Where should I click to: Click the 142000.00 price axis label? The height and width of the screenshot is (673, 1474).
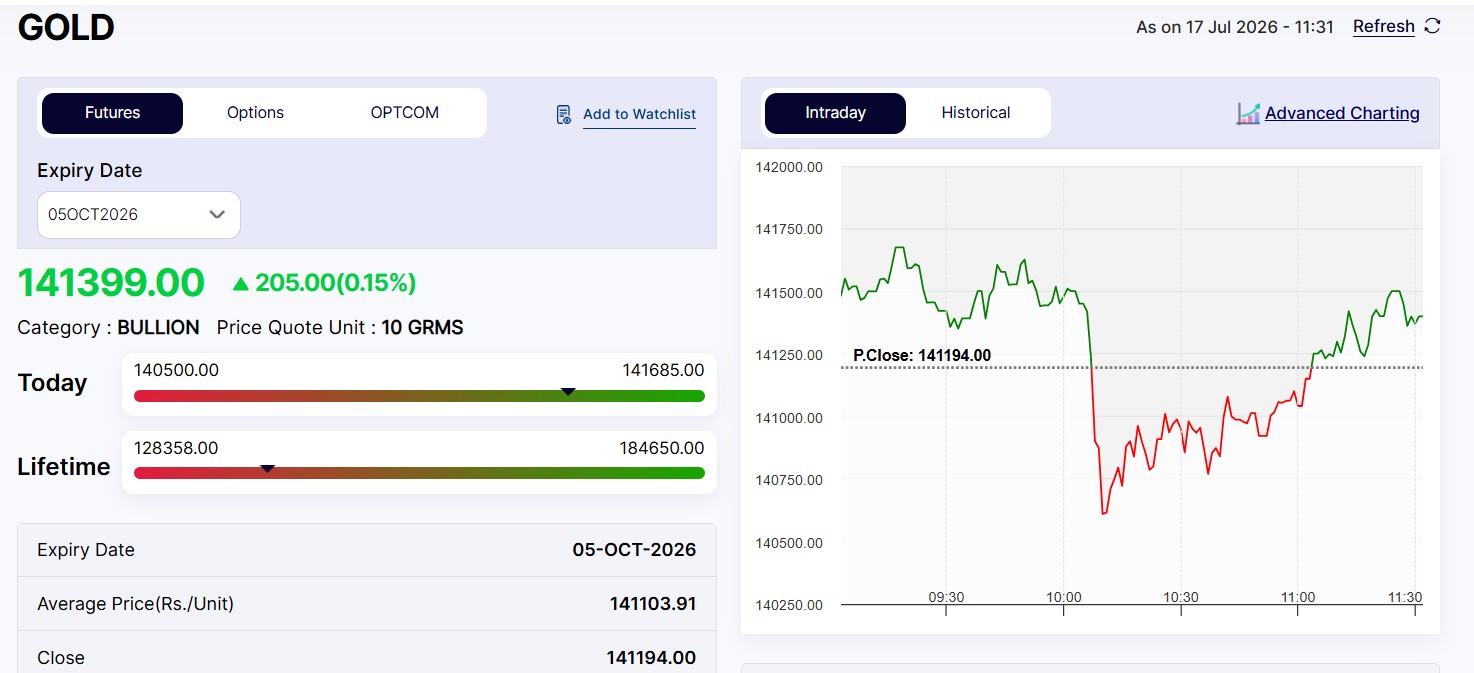pos(789,167)
